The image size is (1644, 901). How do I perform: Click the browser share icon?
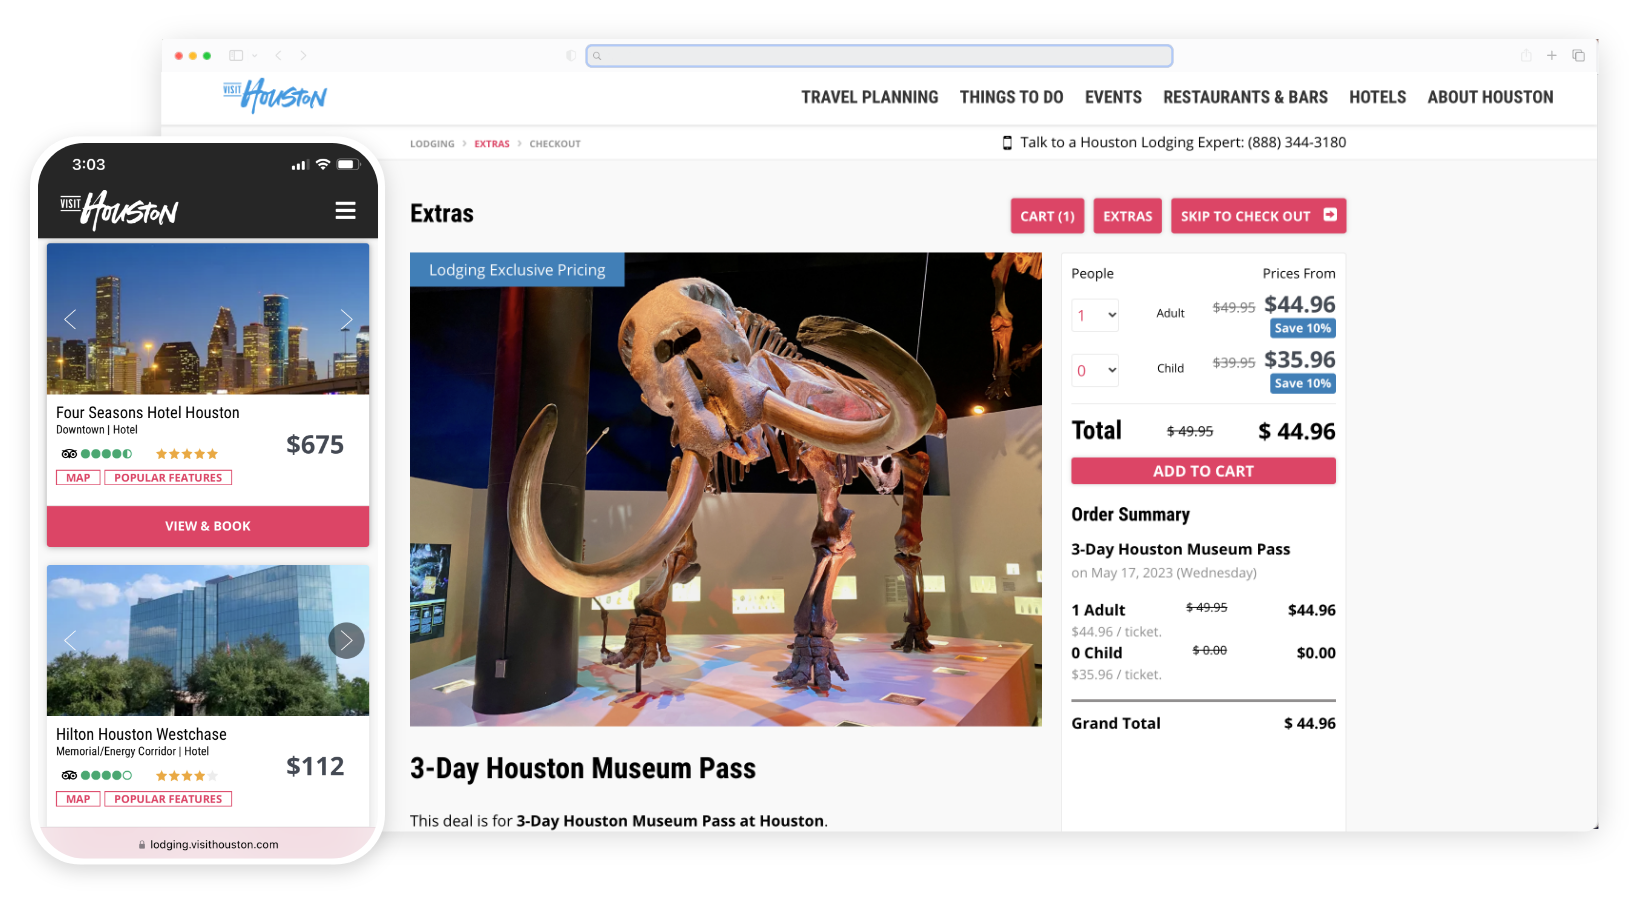pyautogui.click(x=1526, y=56)
